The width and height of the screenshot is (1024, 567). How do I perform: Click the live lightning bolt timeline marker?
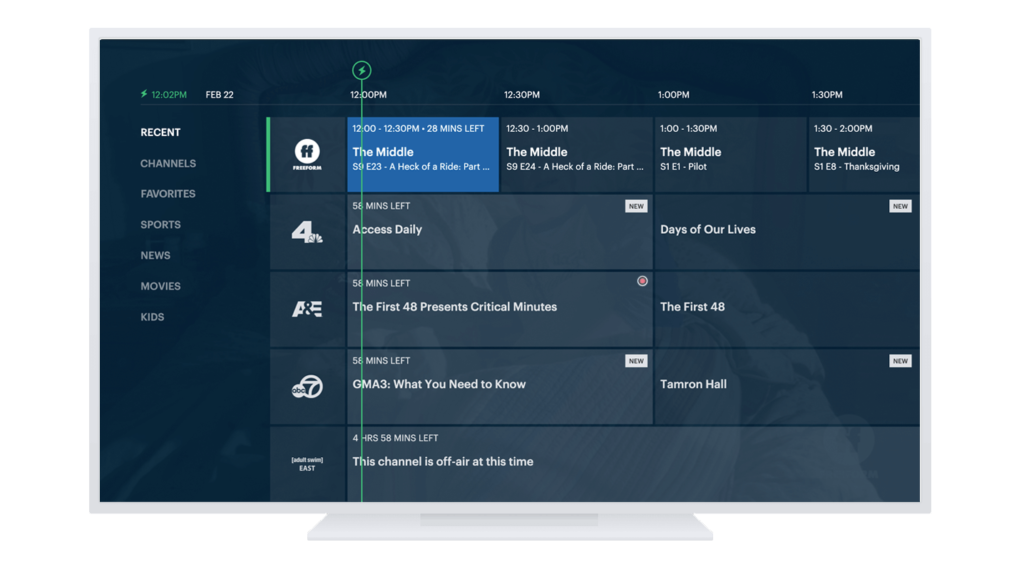click(362, 71)
